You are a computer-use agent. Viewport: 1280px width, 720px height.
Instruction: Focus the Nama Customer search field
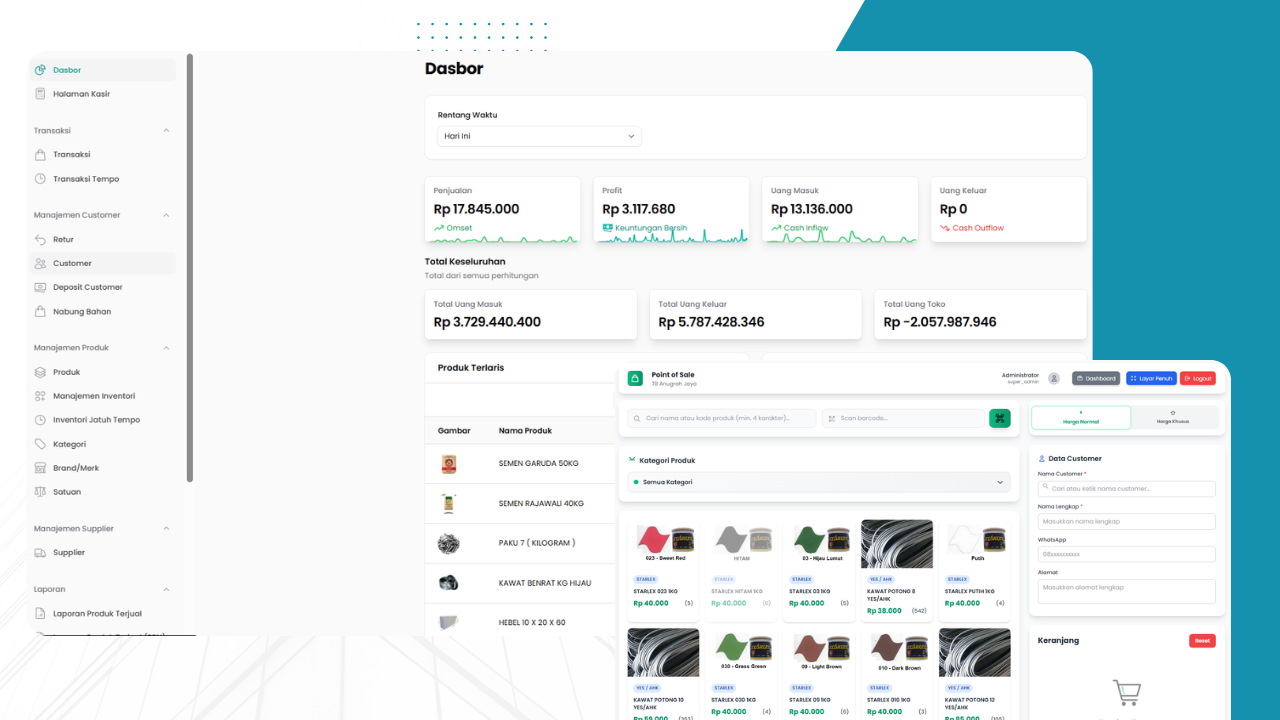coord(1126,488)
